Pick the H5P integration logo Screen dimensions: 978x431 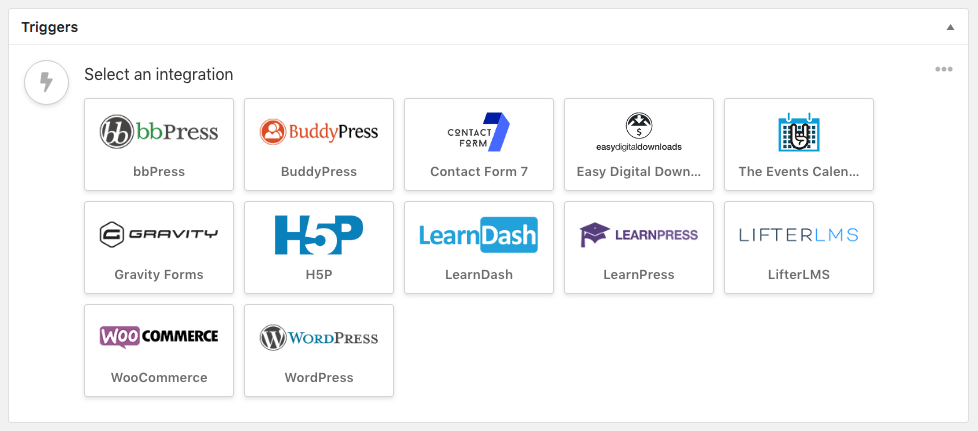pyautogui.click(x=319, y=235)
